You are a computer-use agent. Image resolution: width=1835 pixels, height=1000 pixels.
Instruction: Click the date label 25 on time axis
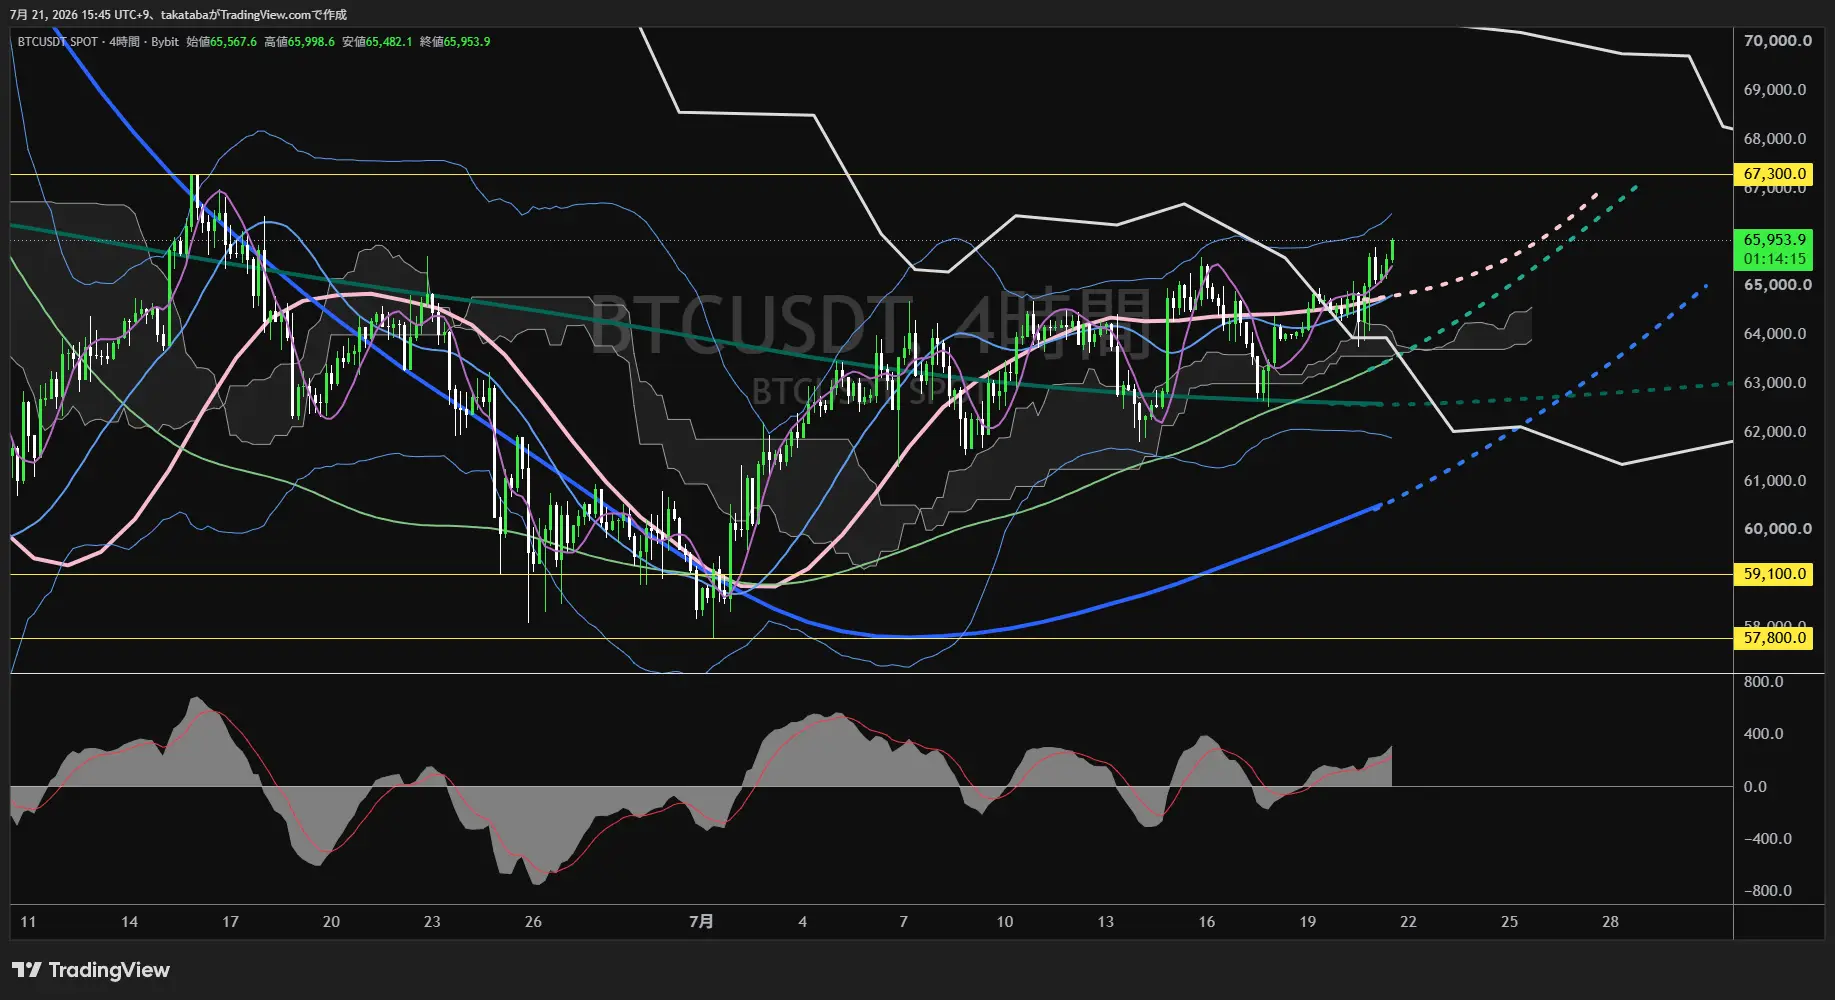click(x=1509, y=922)
